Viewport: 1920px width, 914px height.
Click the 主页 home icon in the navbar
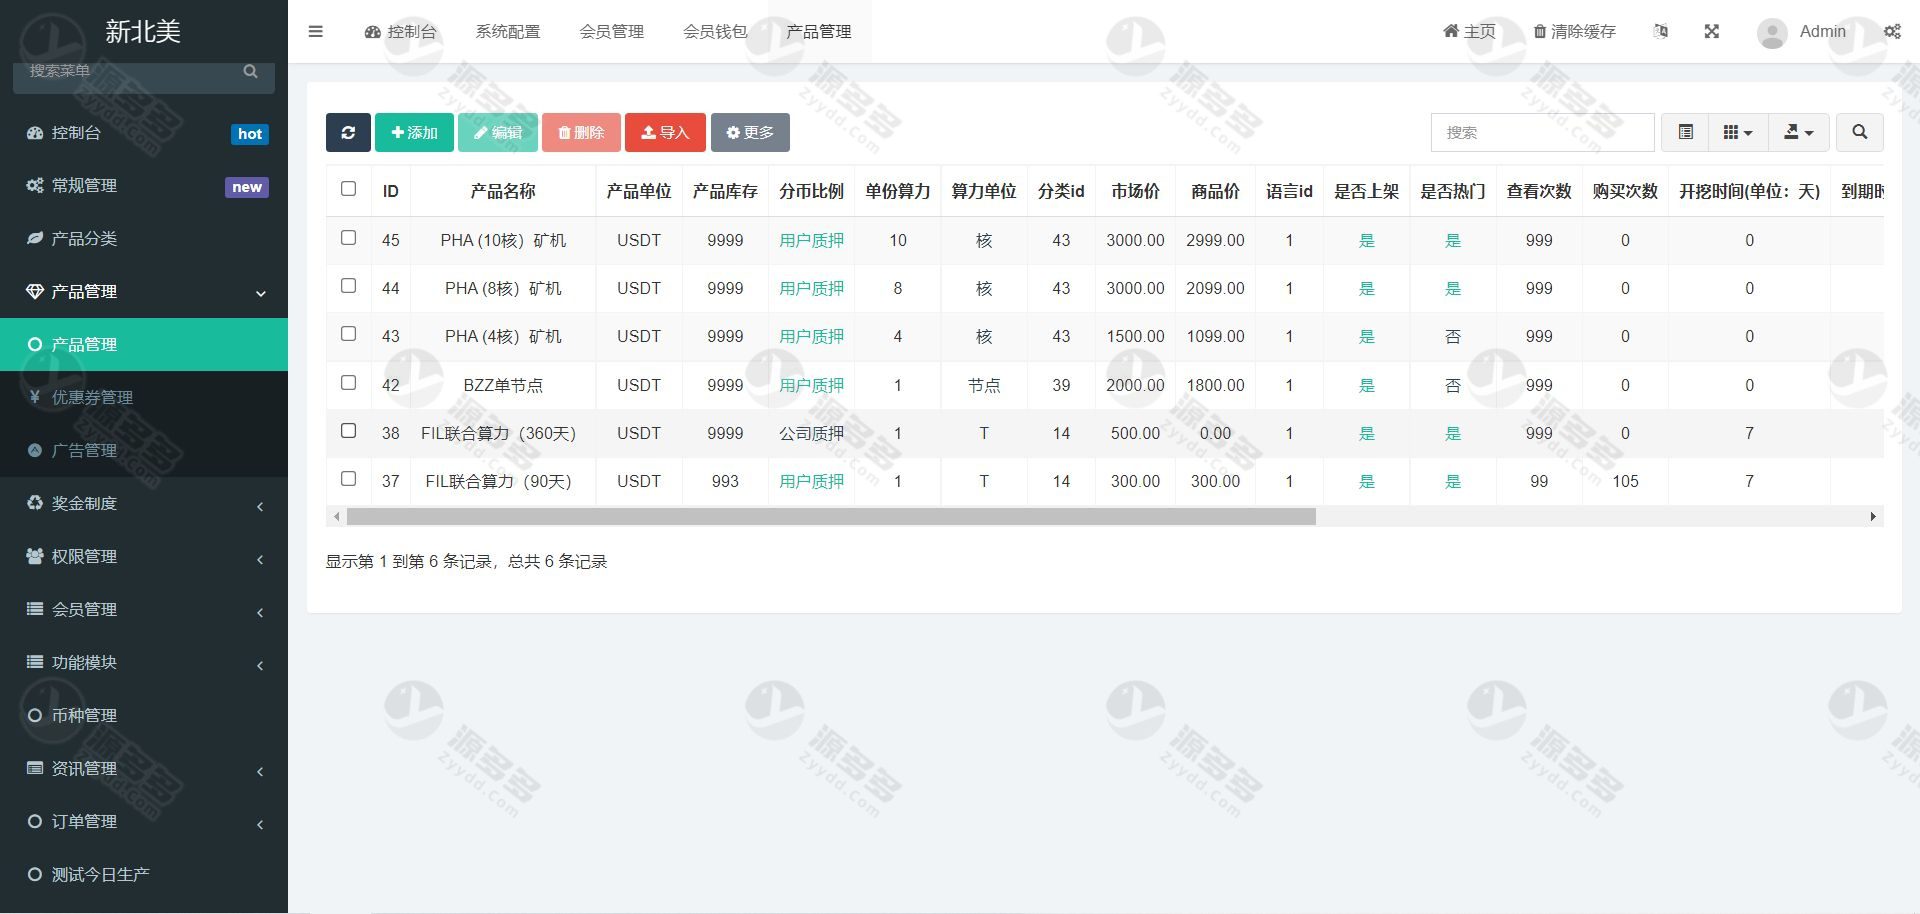coord(1450,31)
